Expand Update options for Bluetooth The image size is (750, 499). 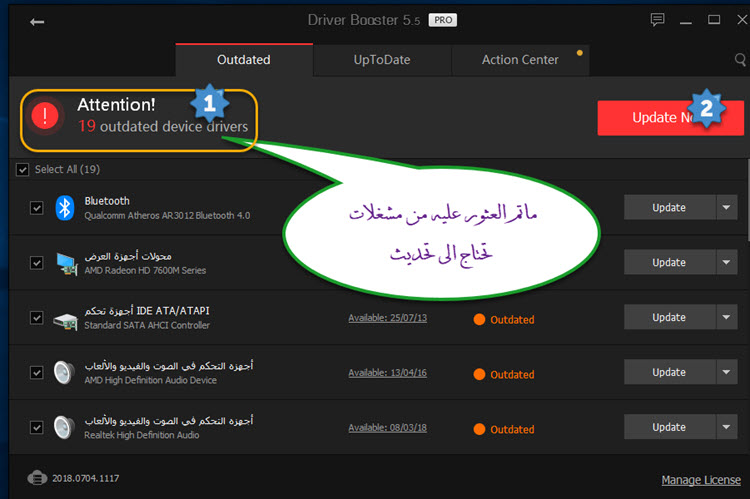[x=727, y=208]
